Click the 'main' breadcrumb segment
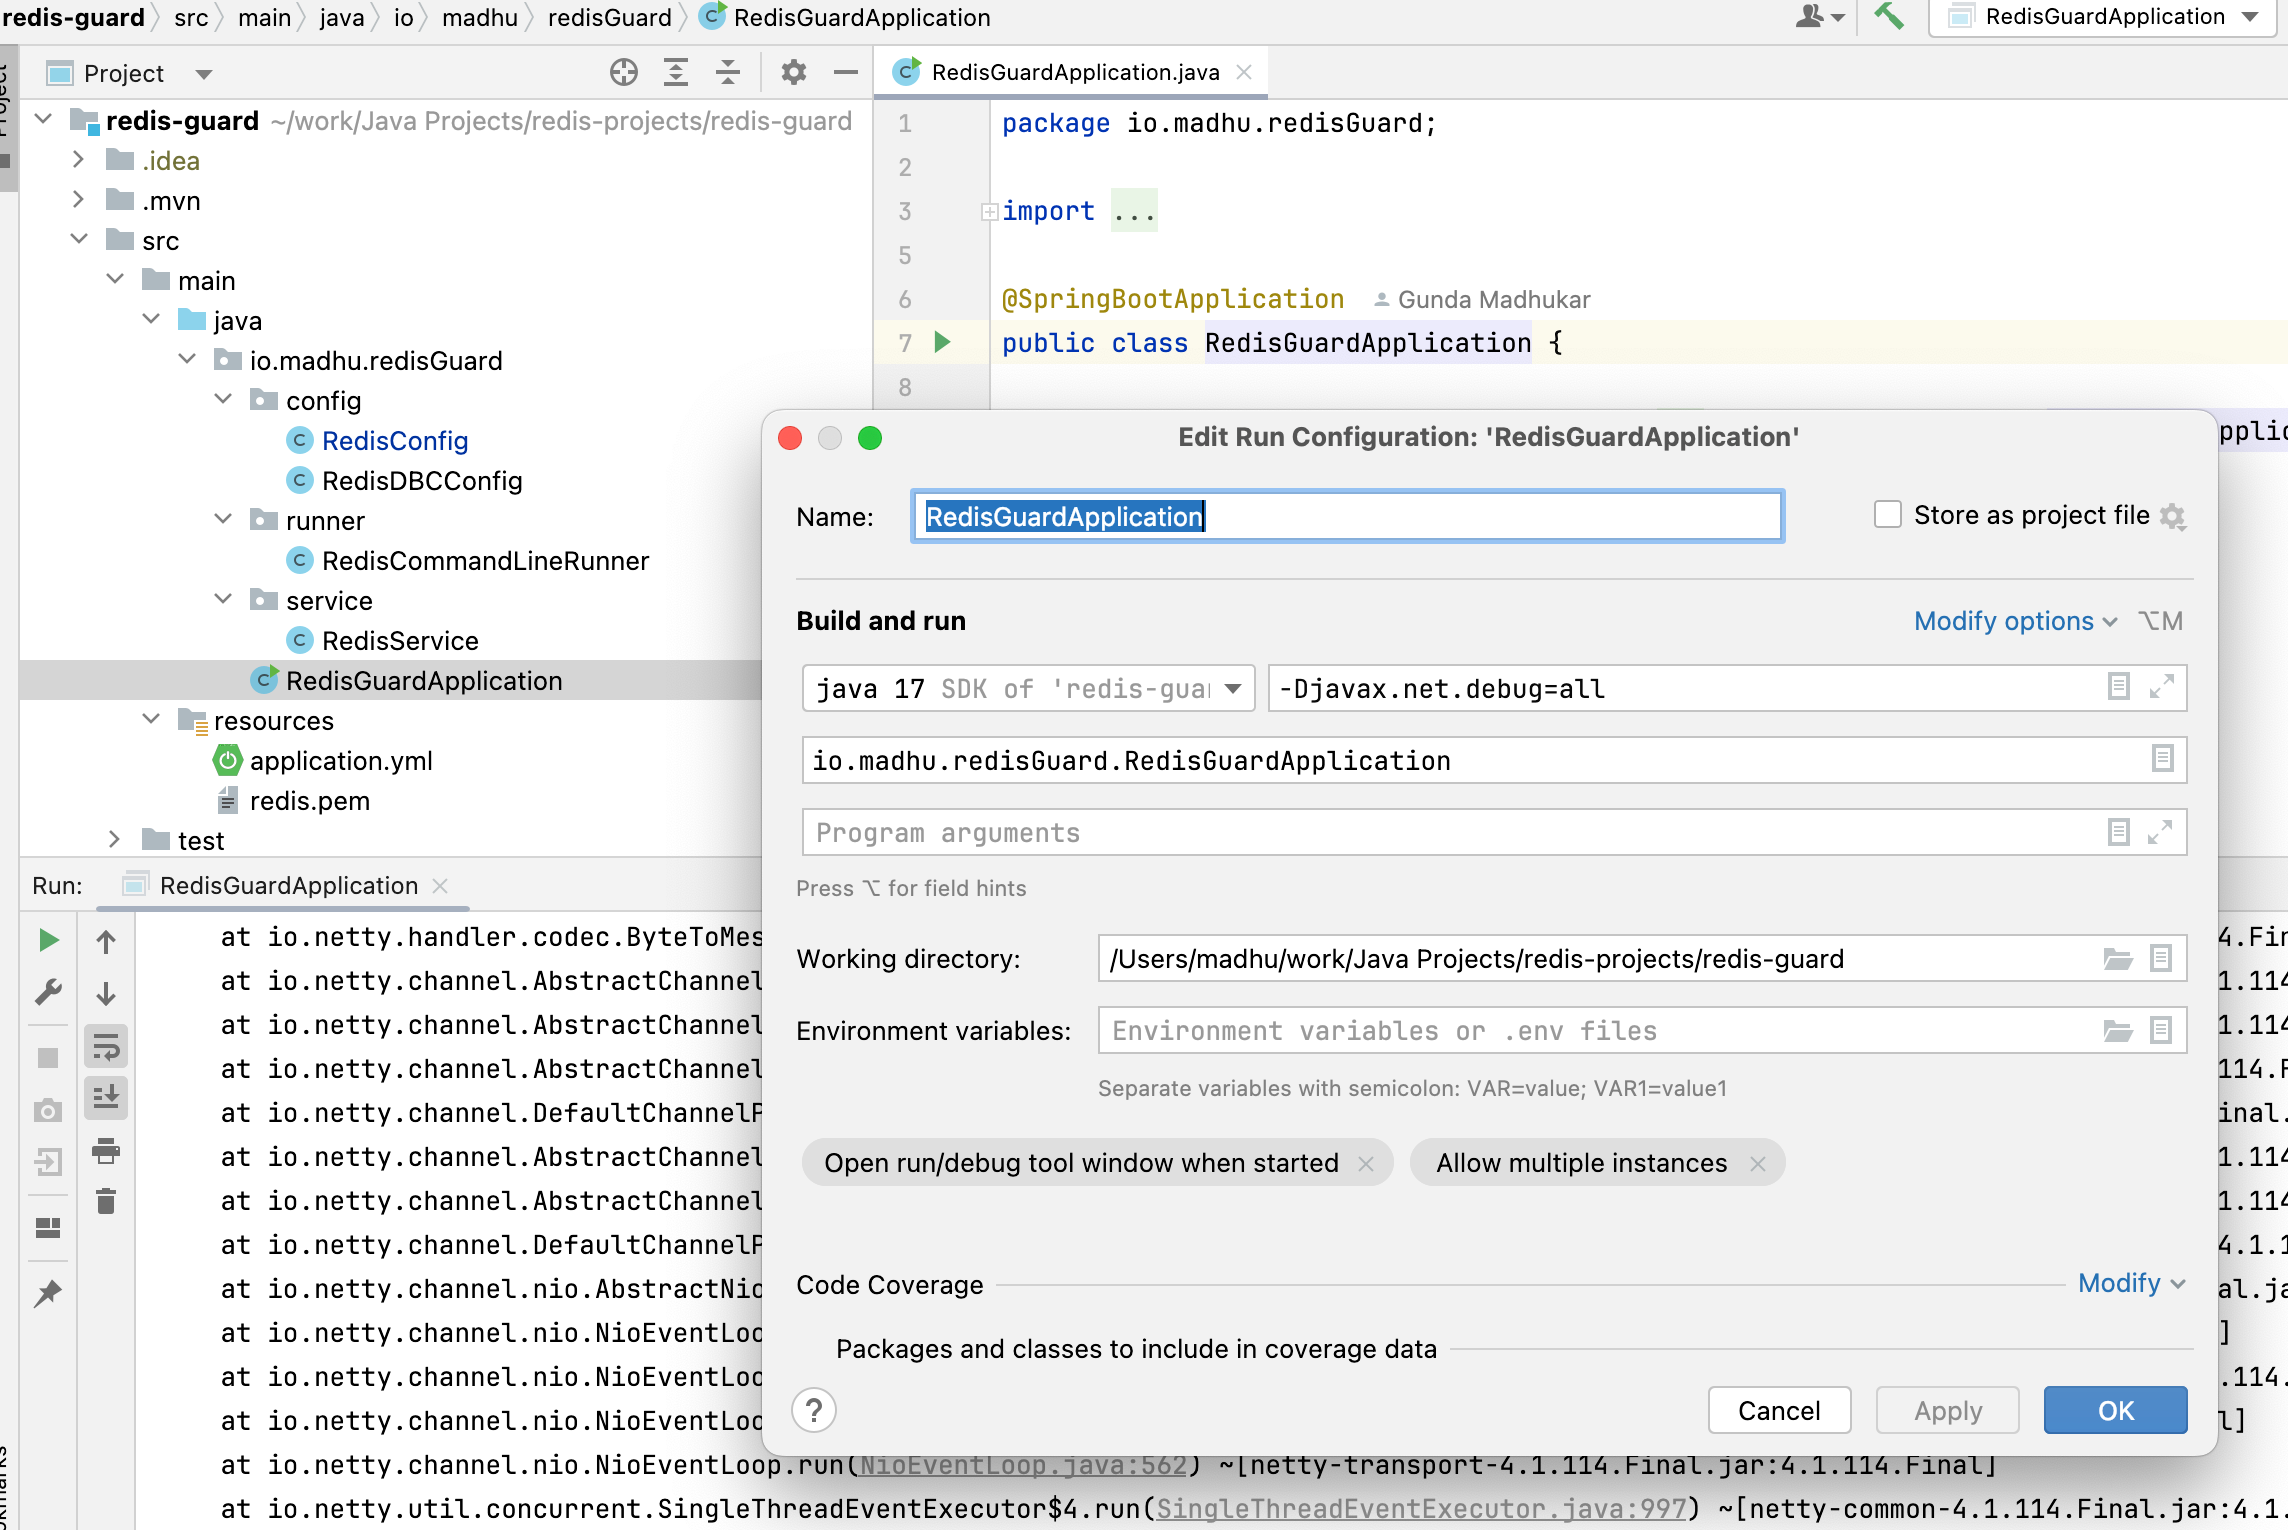 click(265, 17)
